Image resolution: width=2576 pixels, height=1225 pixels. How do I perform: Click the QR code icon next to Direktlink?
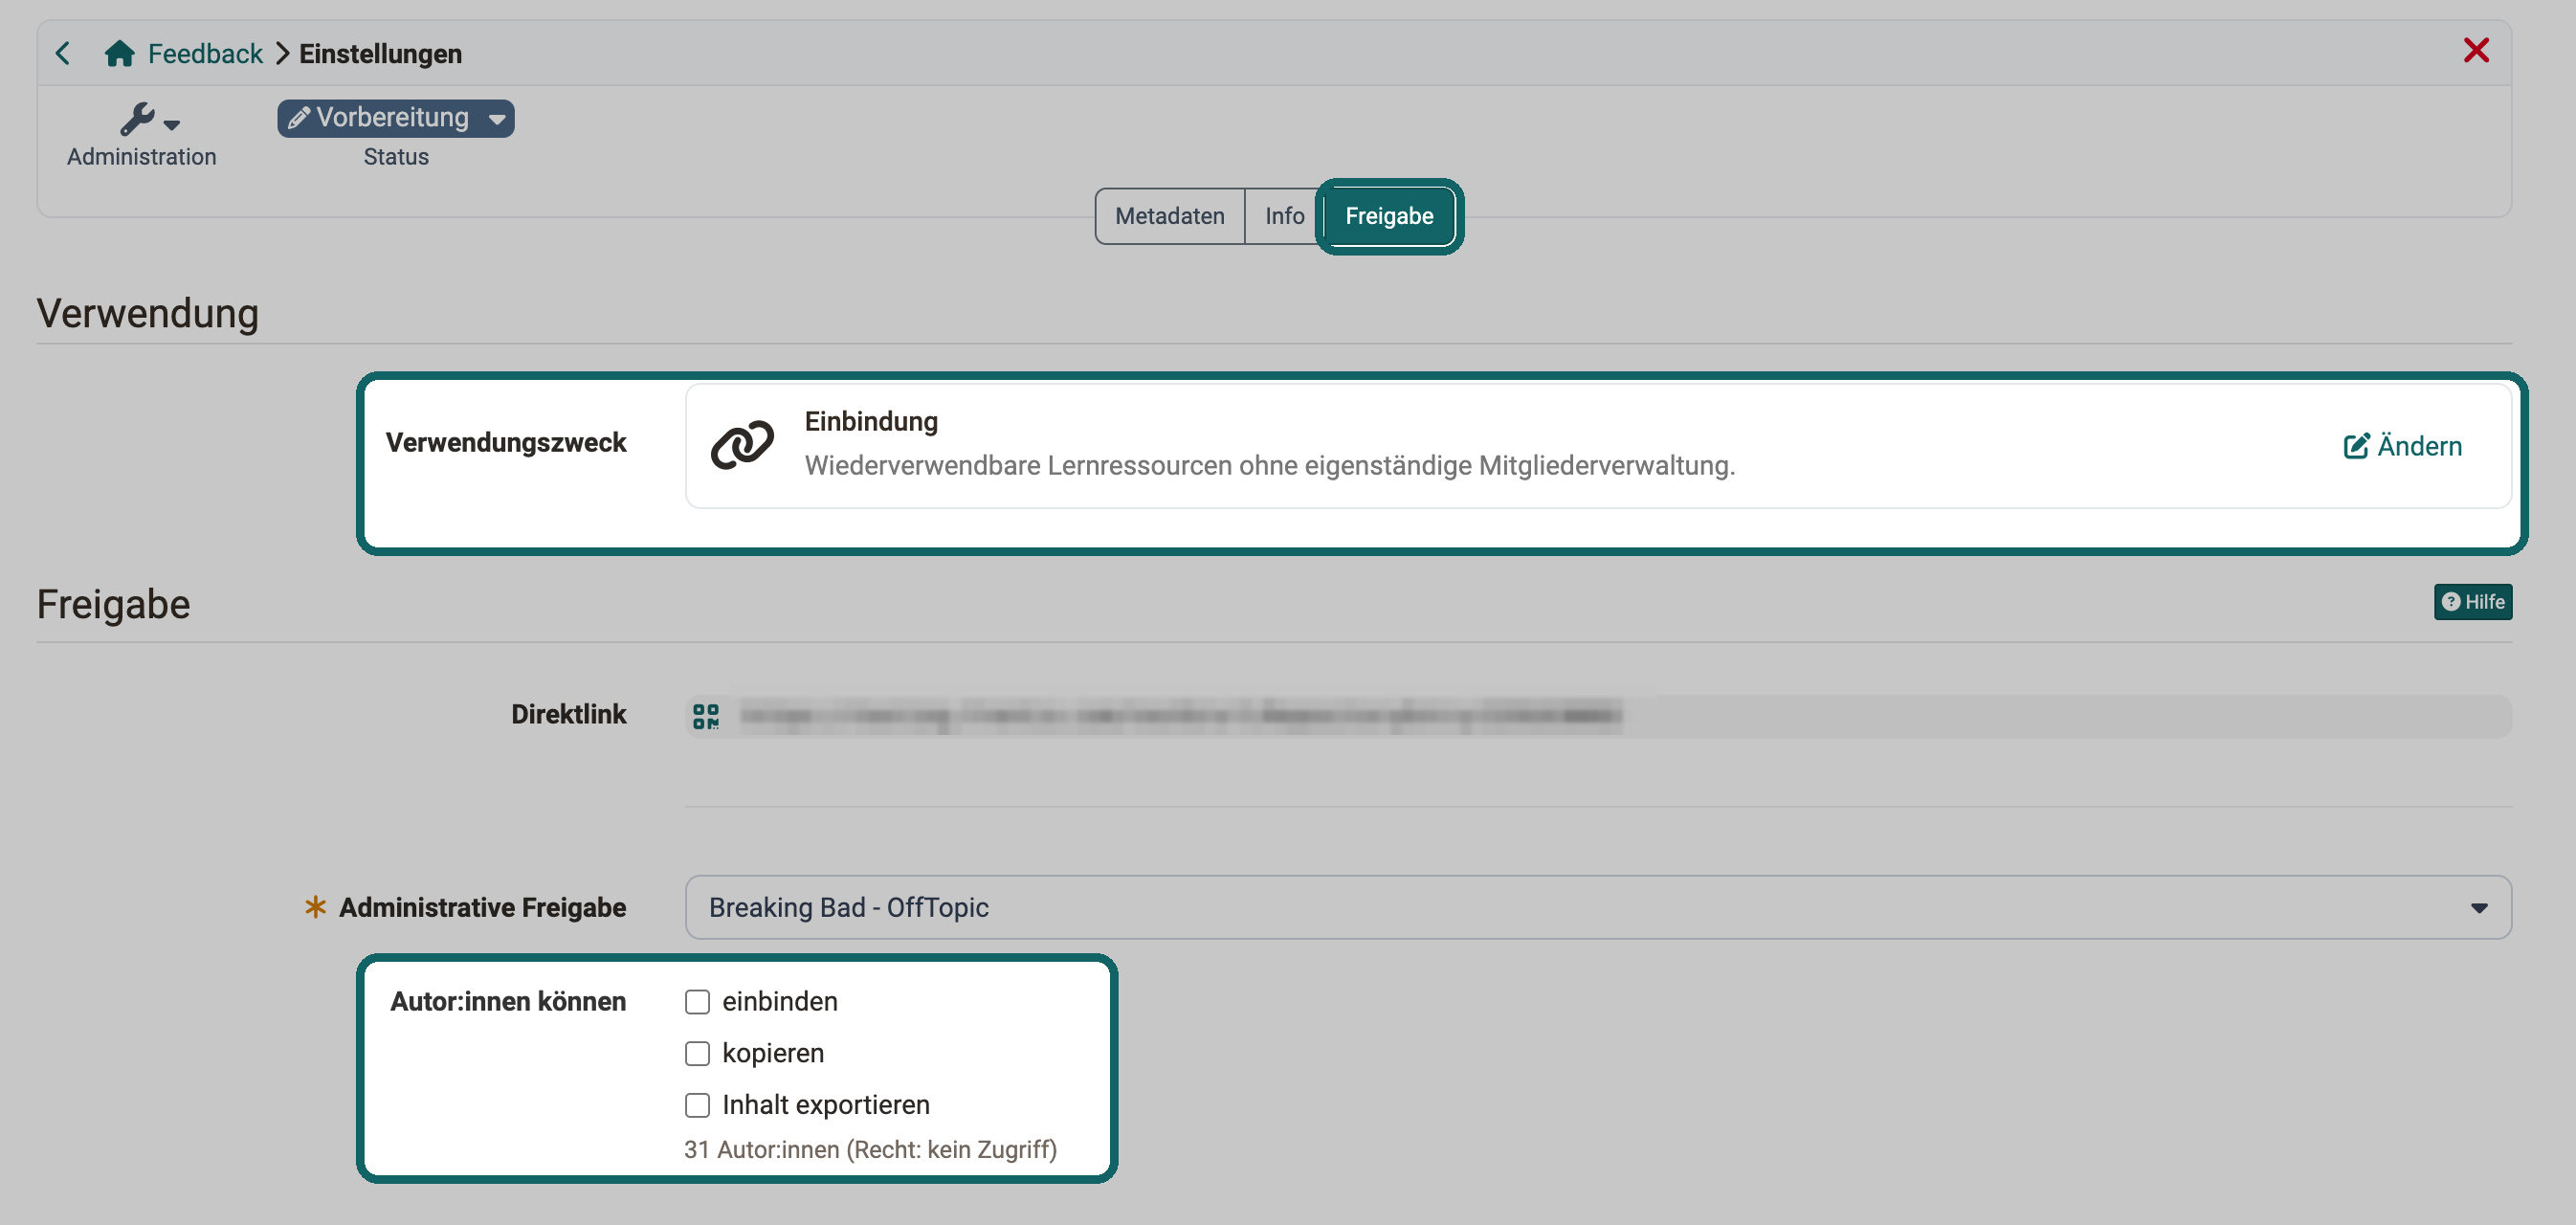(x=706, y=715)
